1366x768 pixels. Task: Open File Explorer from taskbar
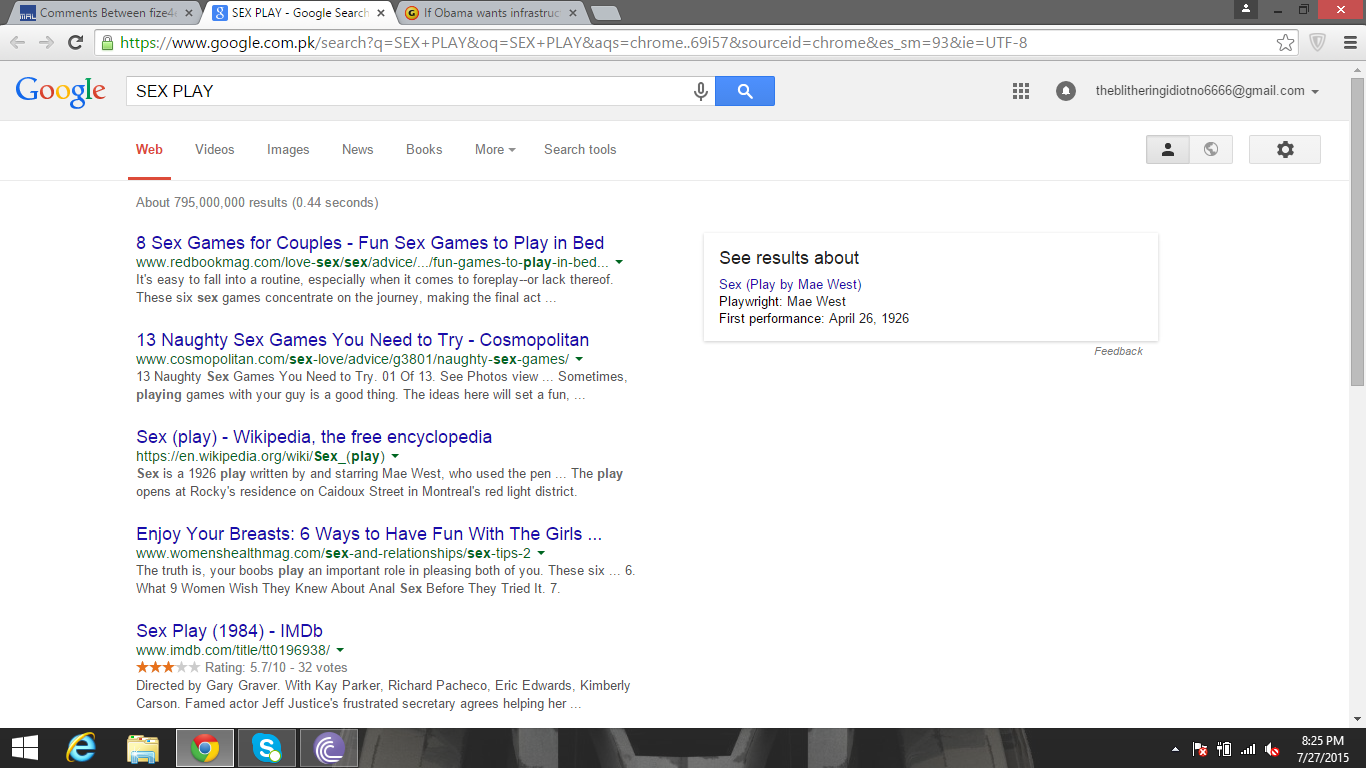tap(143, 748)
